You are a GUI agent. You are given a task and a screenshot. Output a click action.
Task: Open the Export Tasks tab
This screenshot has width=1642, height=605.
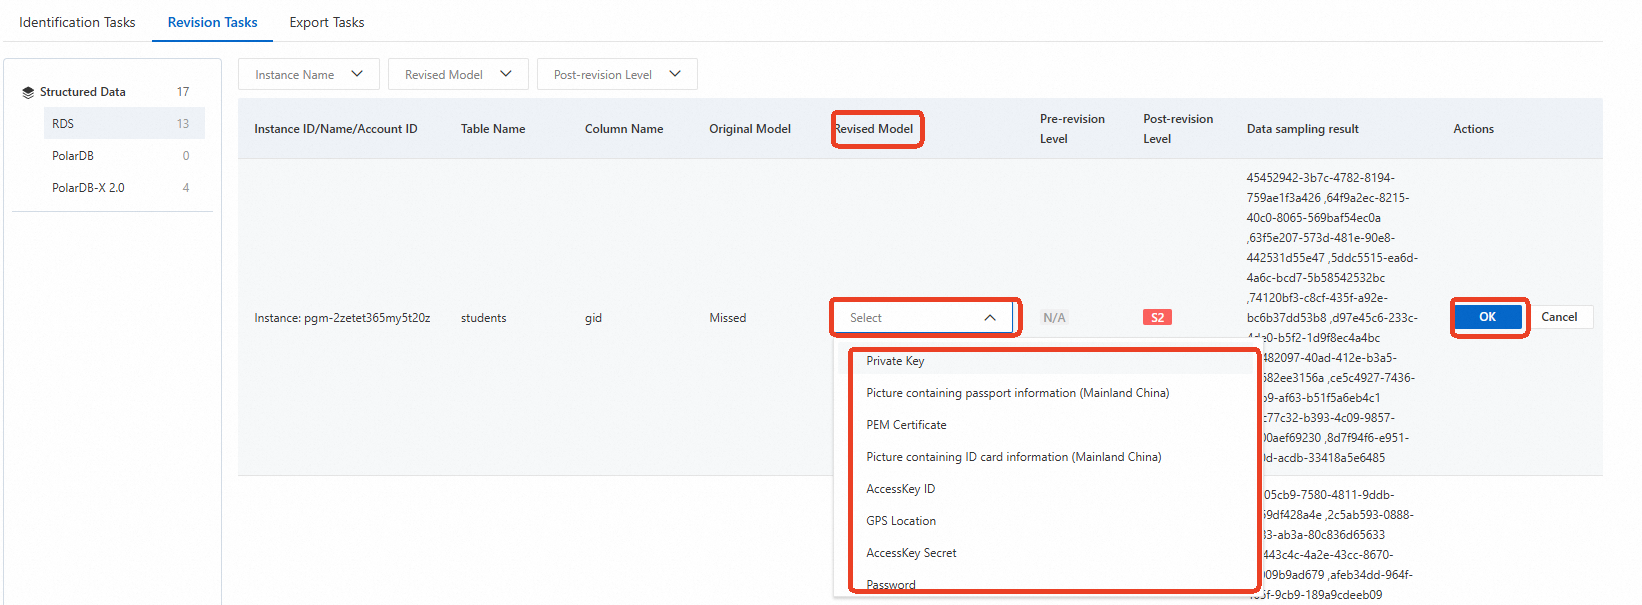[327, 22]
